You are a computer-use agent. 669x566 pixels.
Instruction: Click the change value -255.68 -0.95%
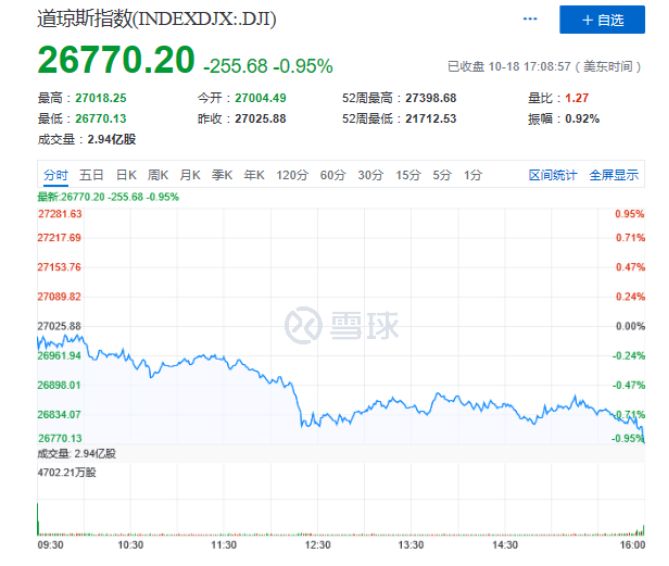tap(268, 66)
